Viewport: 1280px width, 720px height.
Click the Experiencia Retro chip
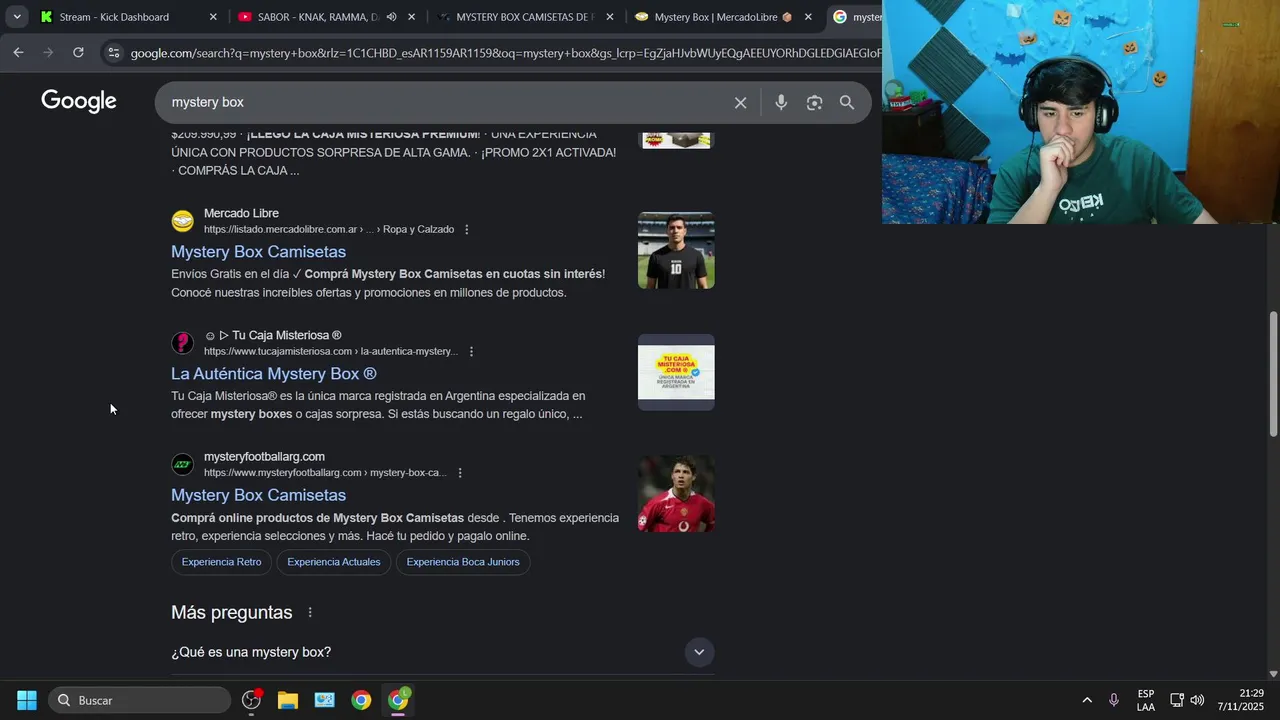coord(221,562)
